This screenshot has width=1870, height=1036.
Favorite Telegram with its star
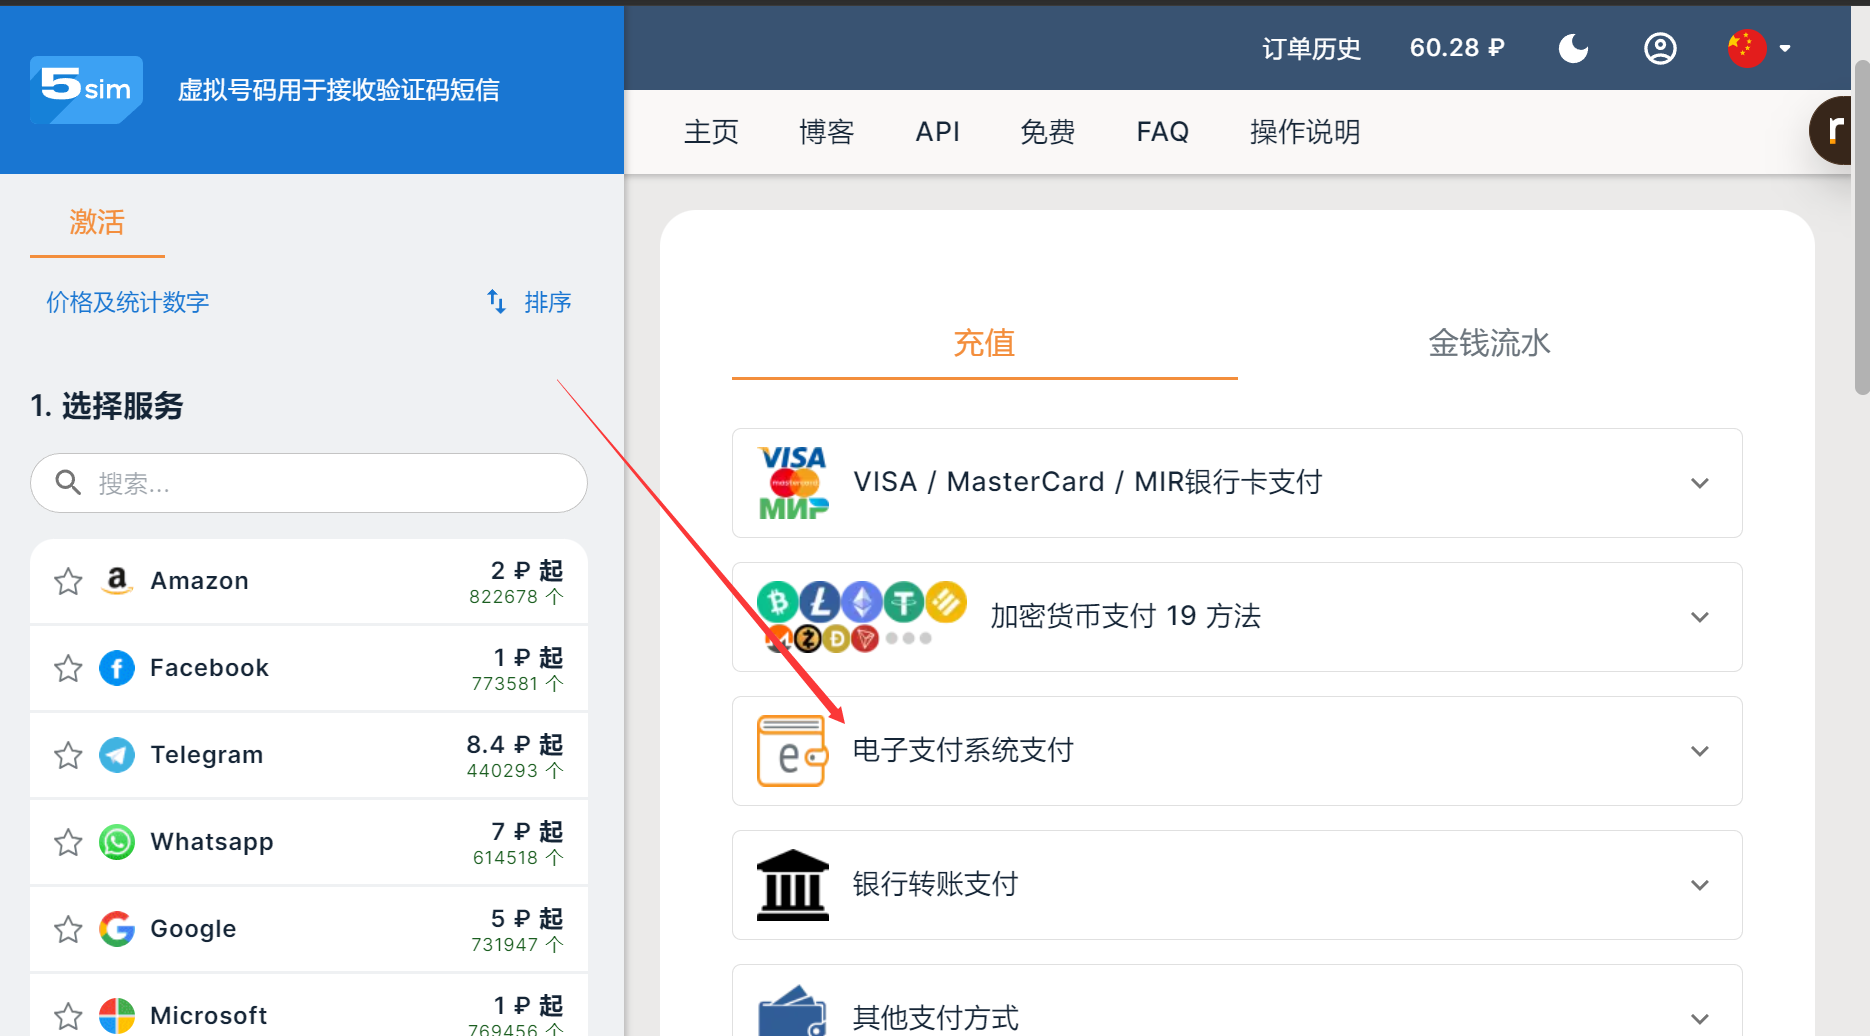click(68, 755)
